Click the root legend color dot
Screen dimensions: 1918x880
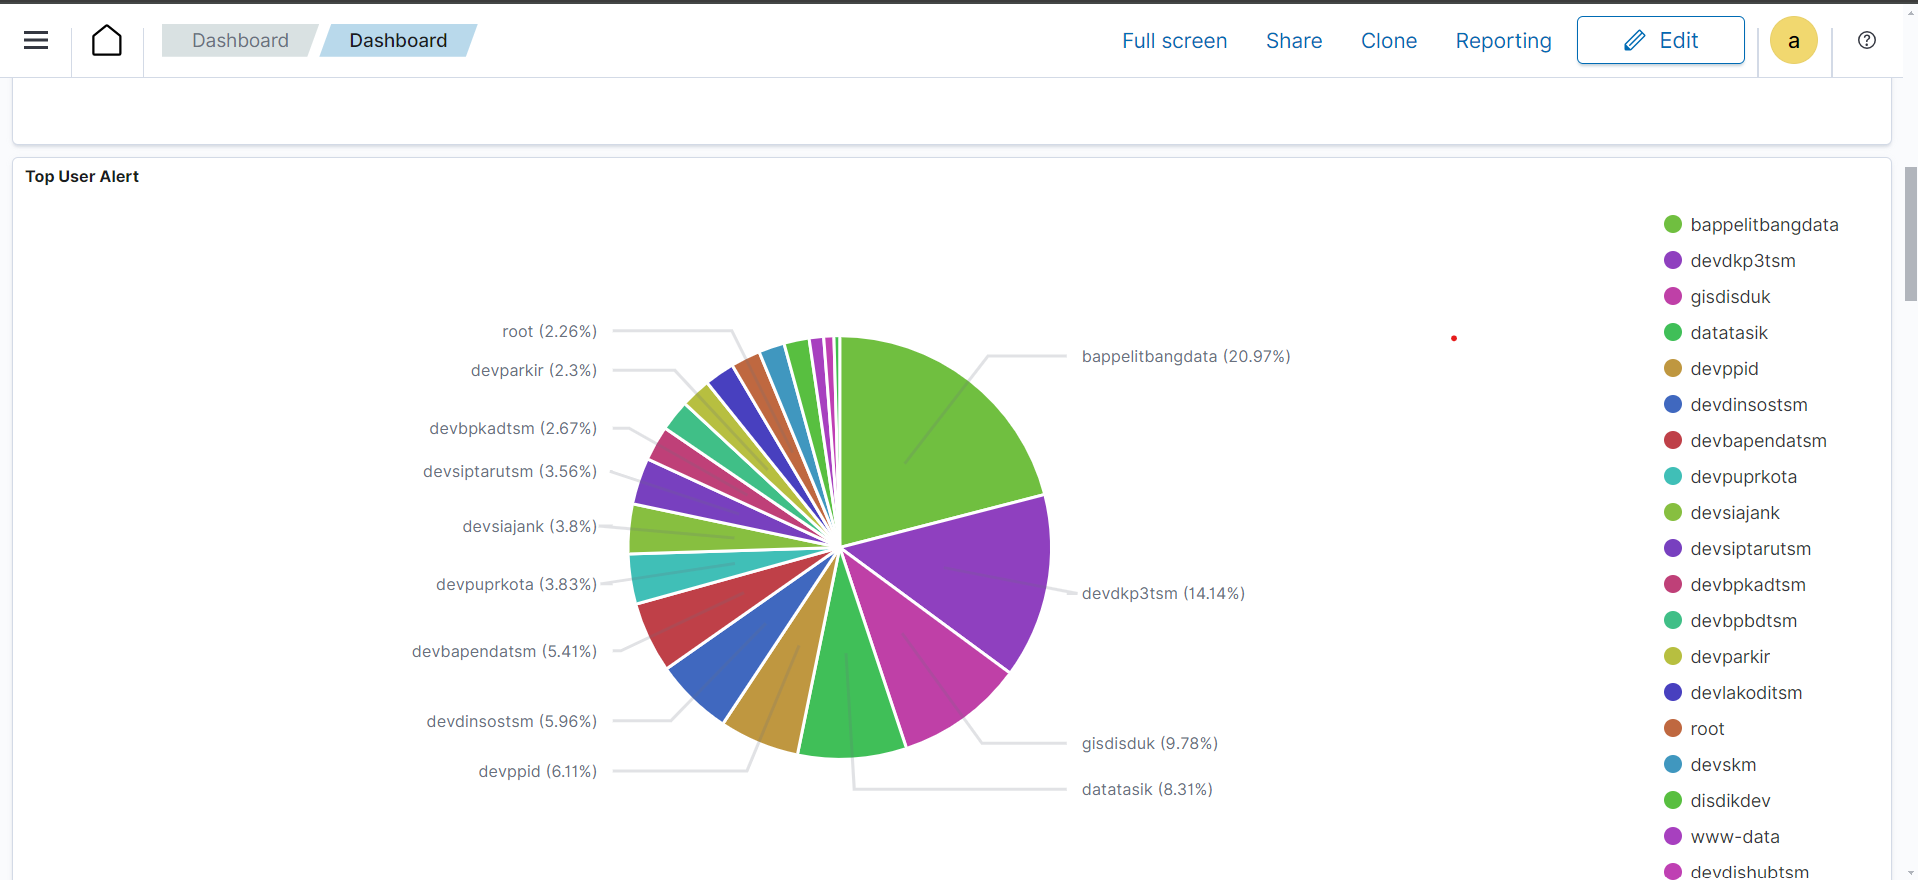(x=1672, y=729)
